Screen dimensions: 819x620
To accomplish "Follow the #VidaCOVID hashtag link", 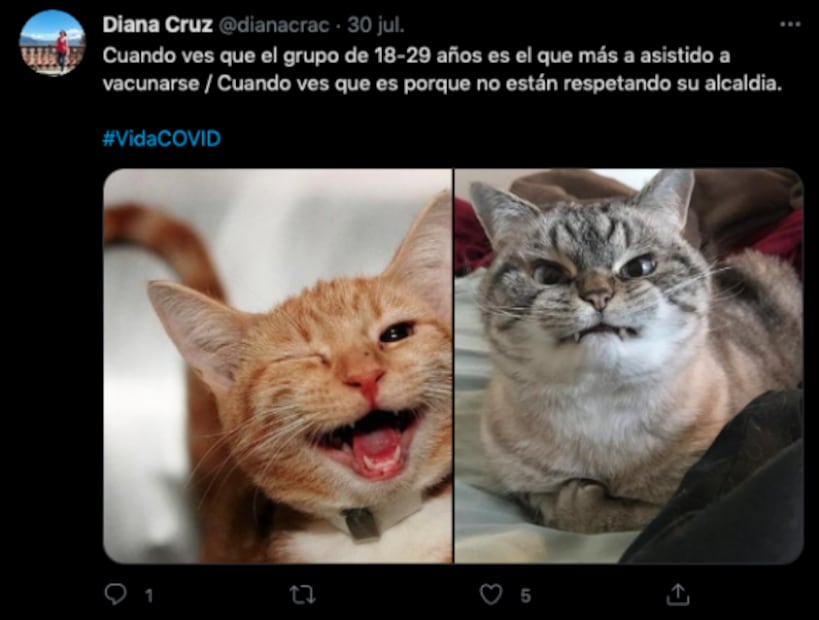I will pyautogui.click(x=162, y=139).
